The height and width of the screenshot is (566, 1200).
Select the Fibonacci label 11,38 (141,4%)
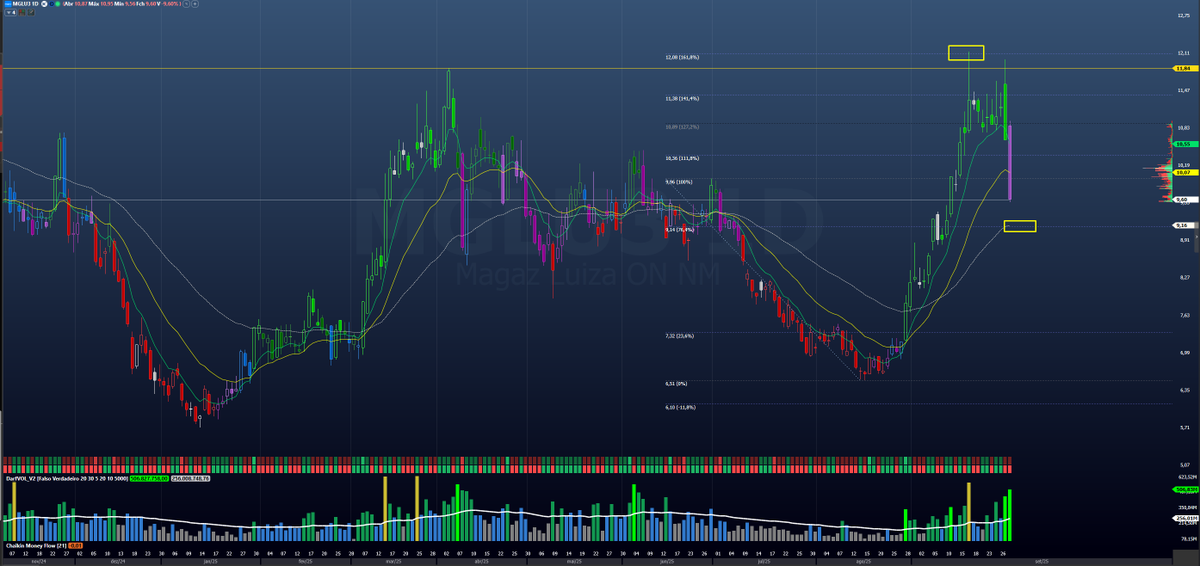coord(682,98)
